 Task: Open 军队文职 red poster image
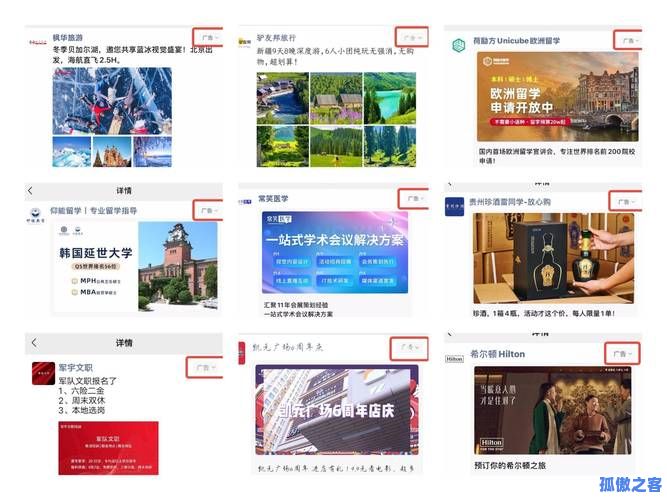coord(108,448)
